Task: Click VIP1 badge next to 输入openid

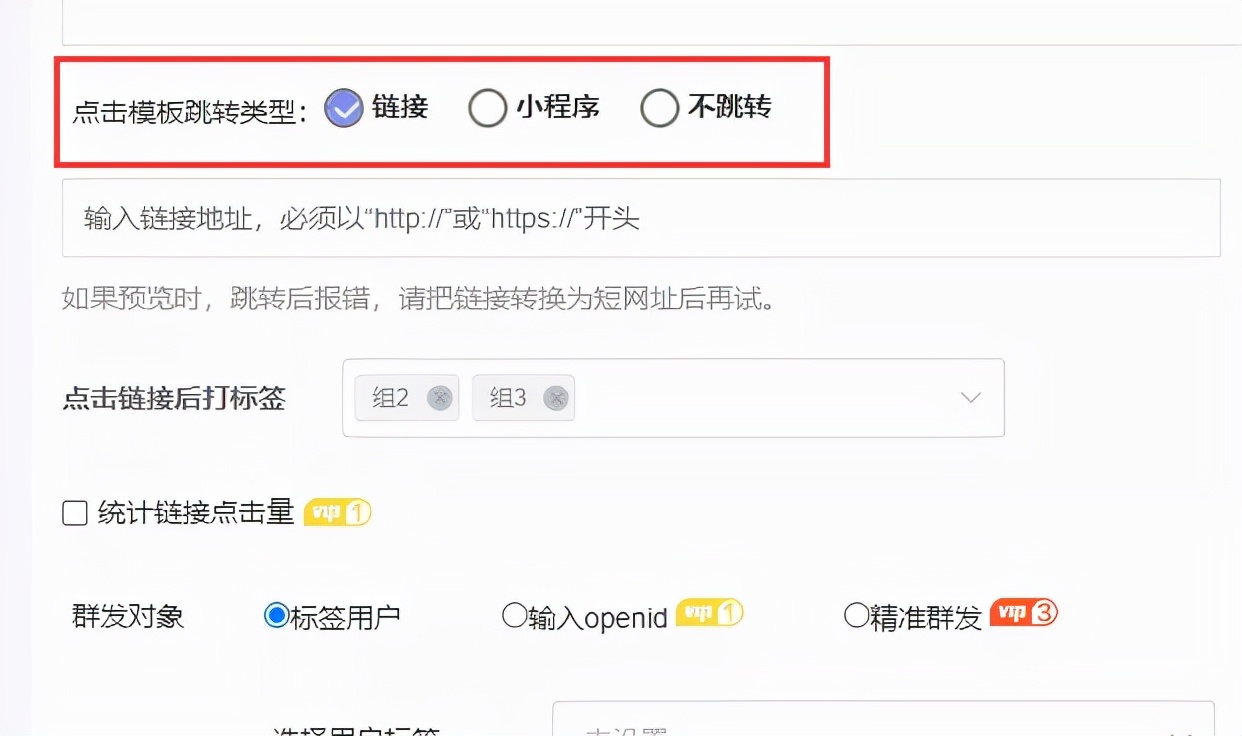Action: [710, 613]
